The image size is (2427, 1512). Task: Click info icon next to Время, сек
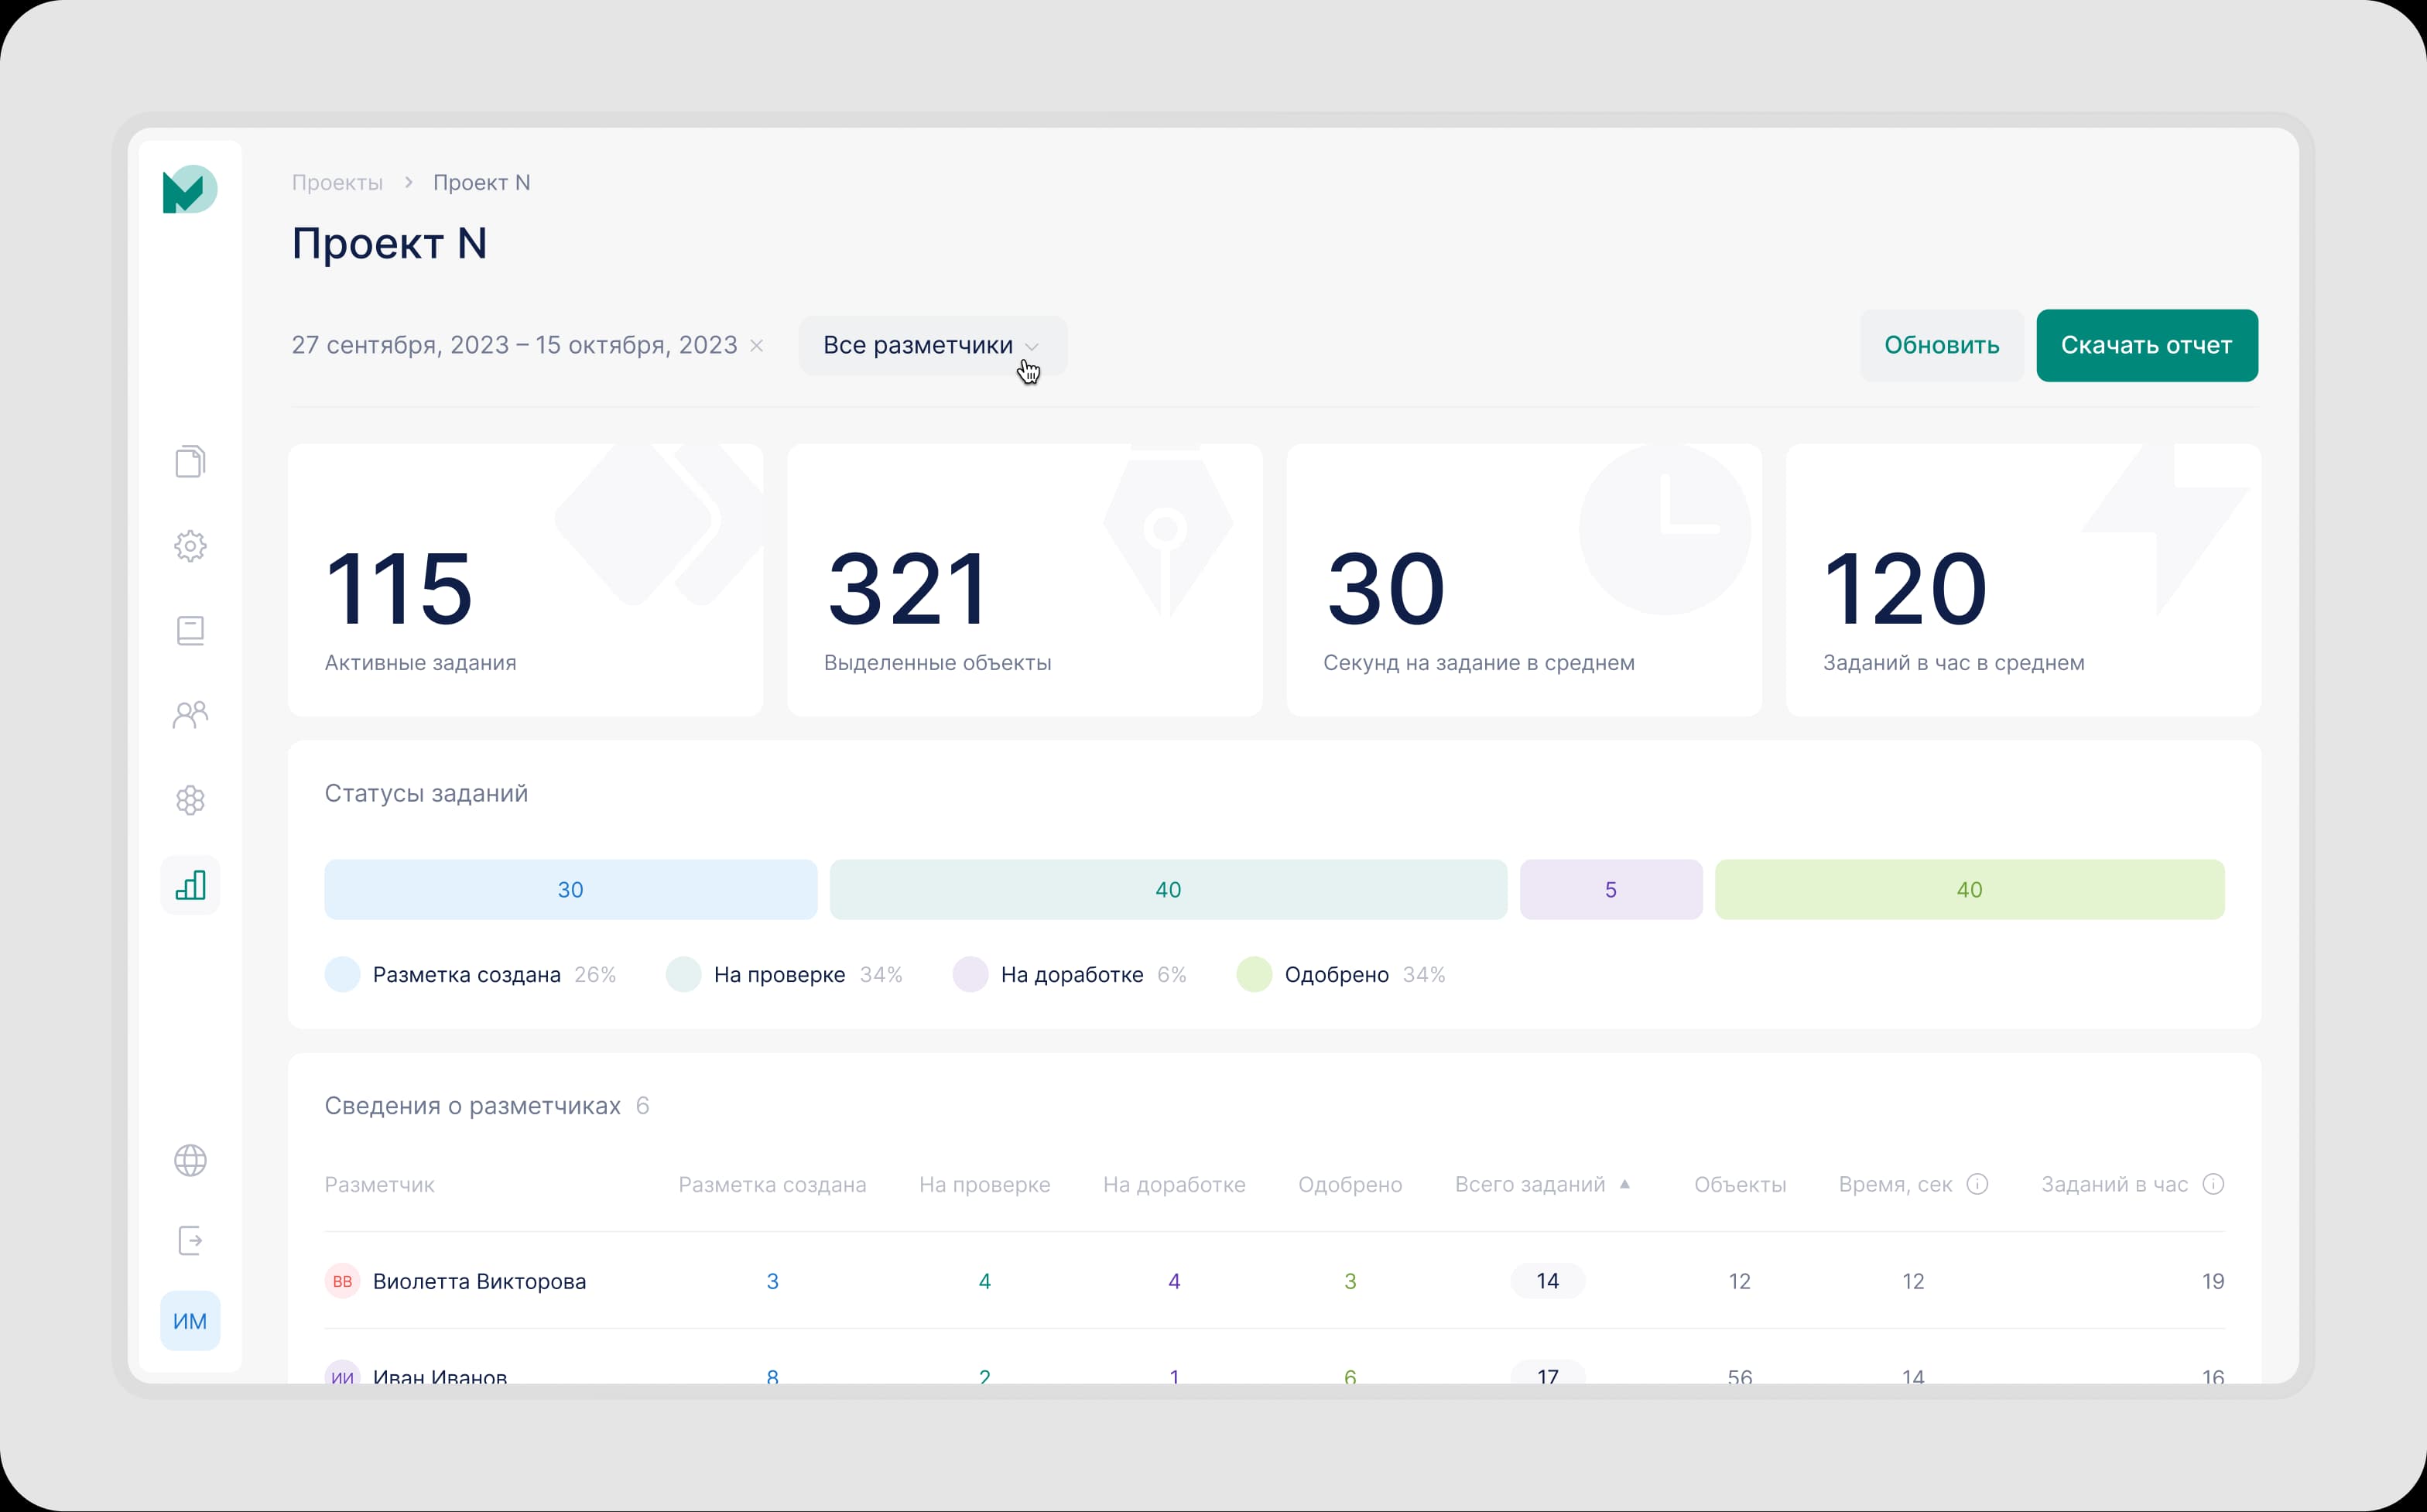pyautogui.click(x=1977, y=1184)
